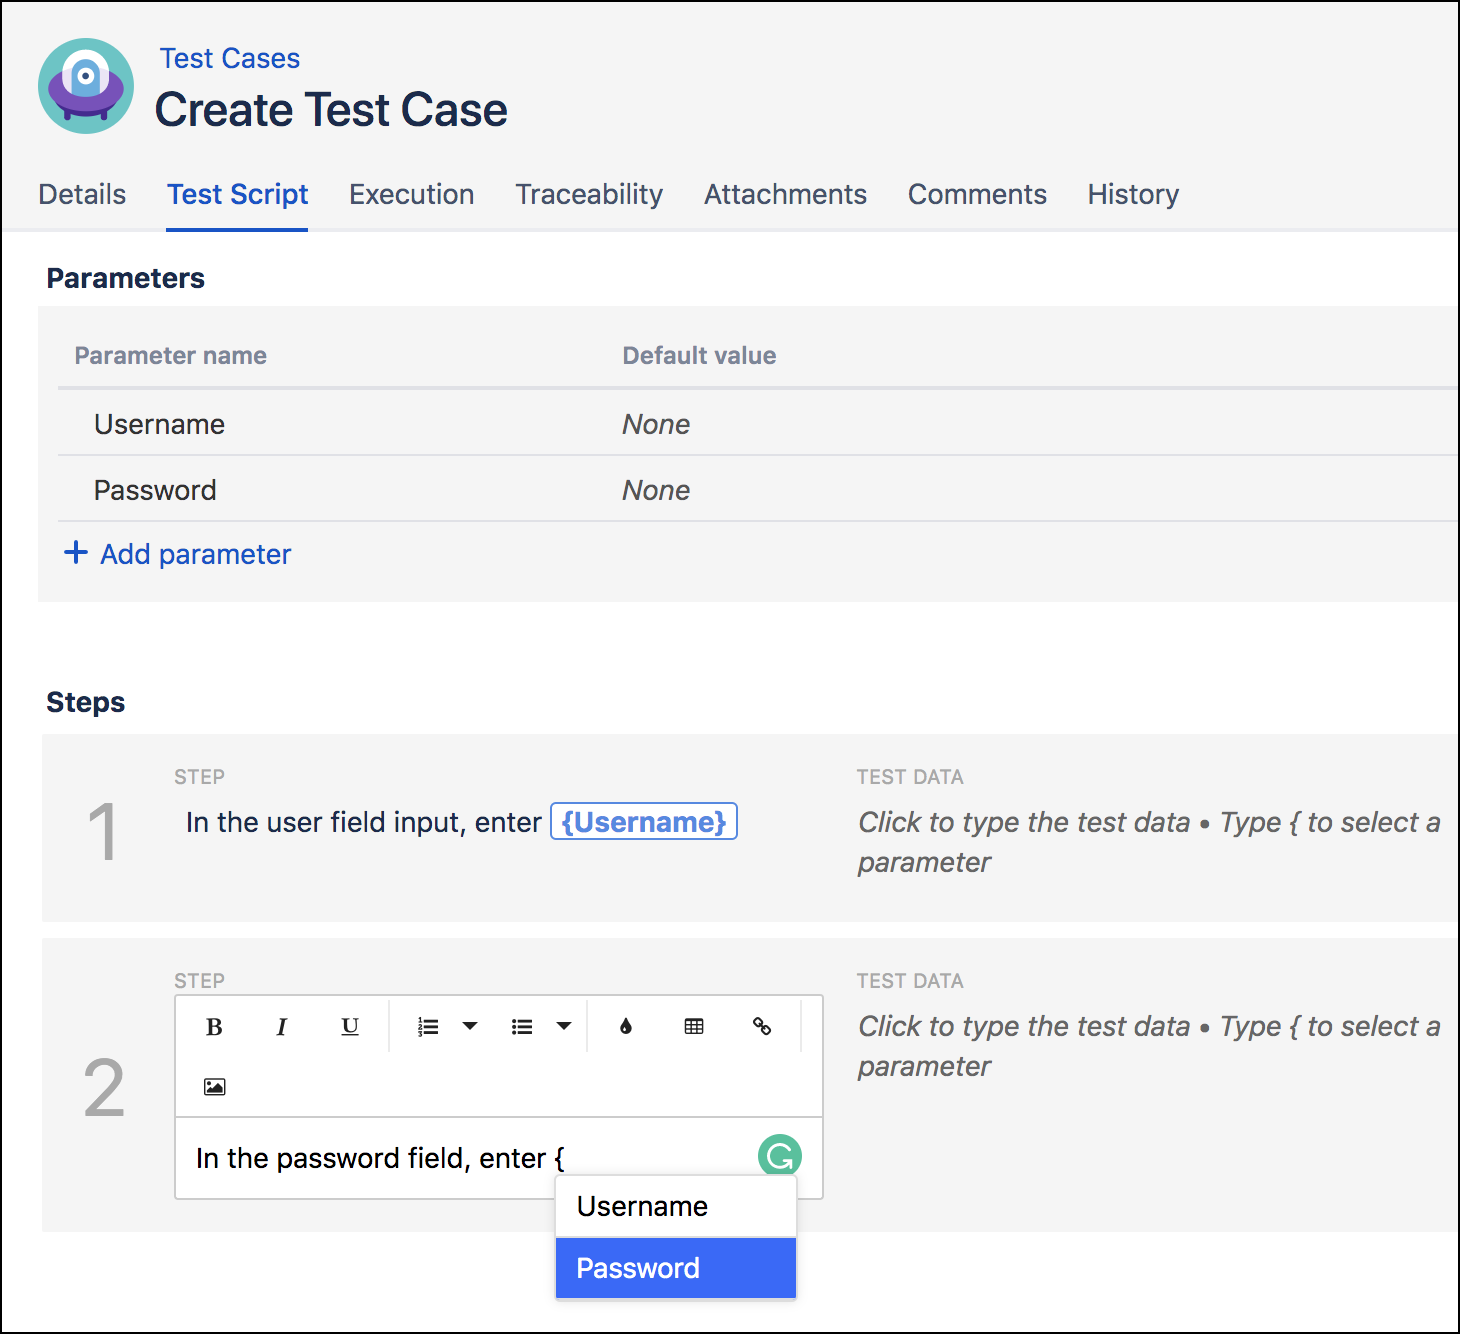The image size is (1460, 1334).
Task: Switch to the Execution tab
Action: [x=411, y=194]
